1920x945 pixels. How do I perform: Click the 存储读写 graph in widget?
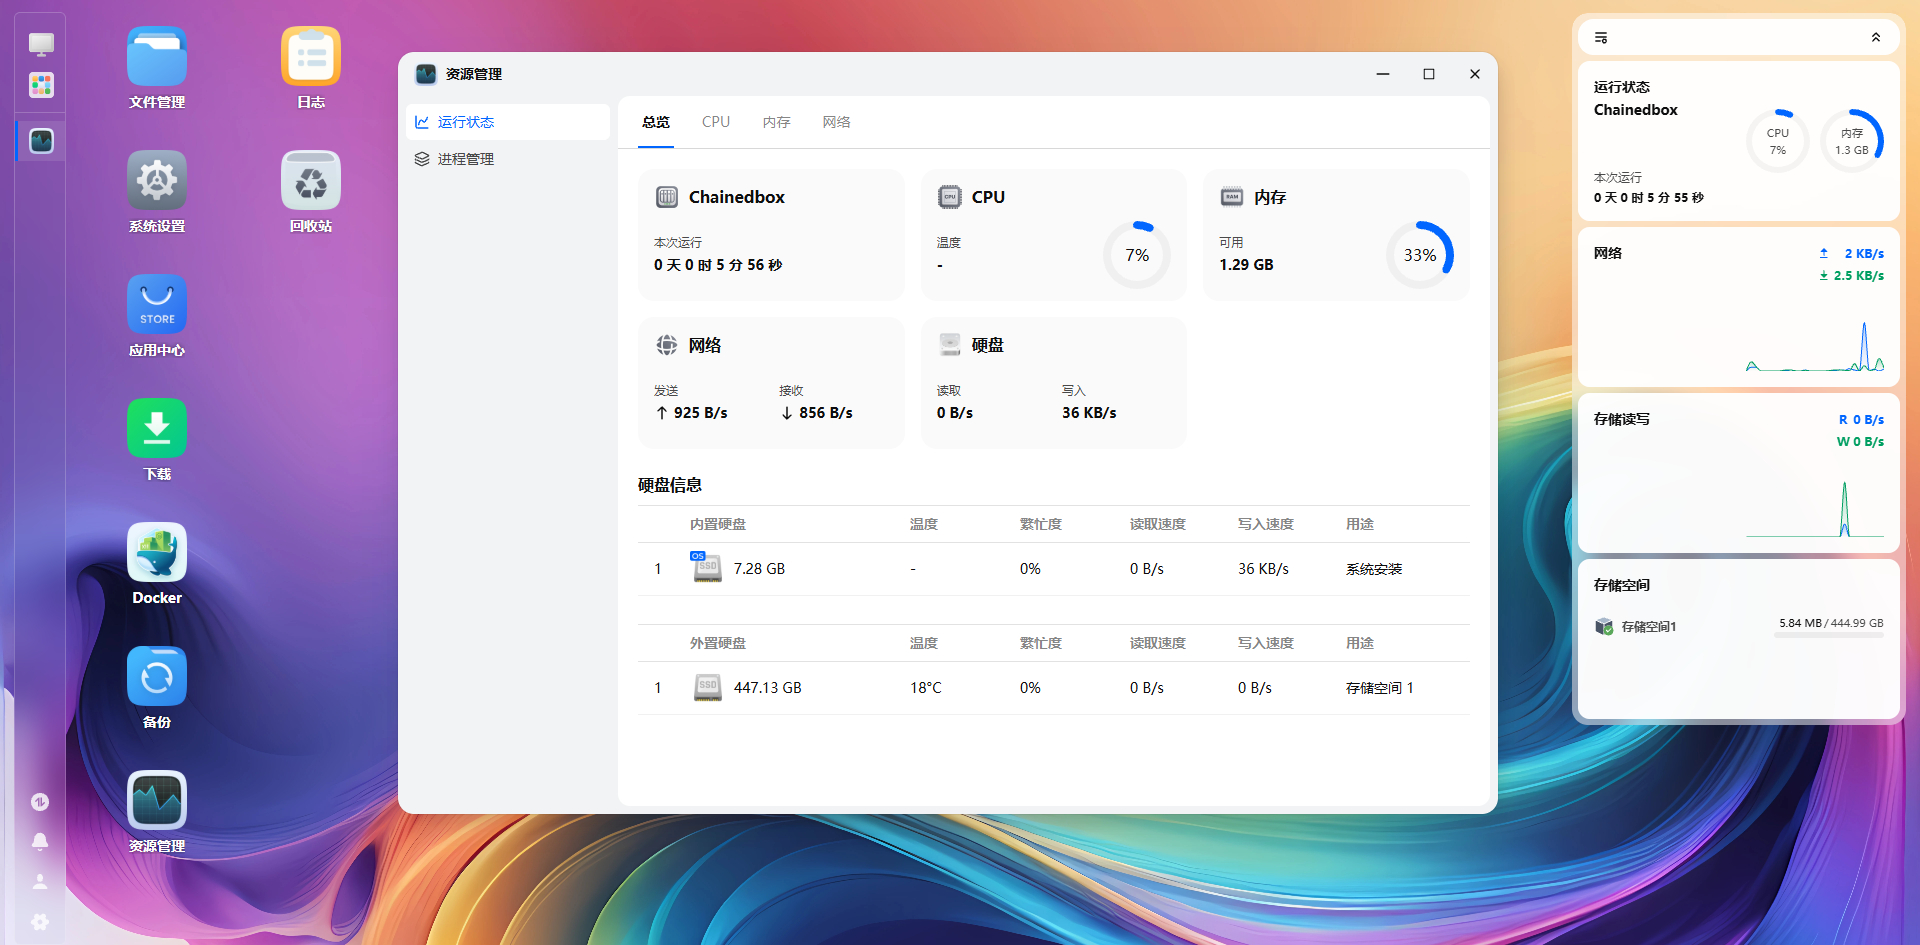[1815, 510]
